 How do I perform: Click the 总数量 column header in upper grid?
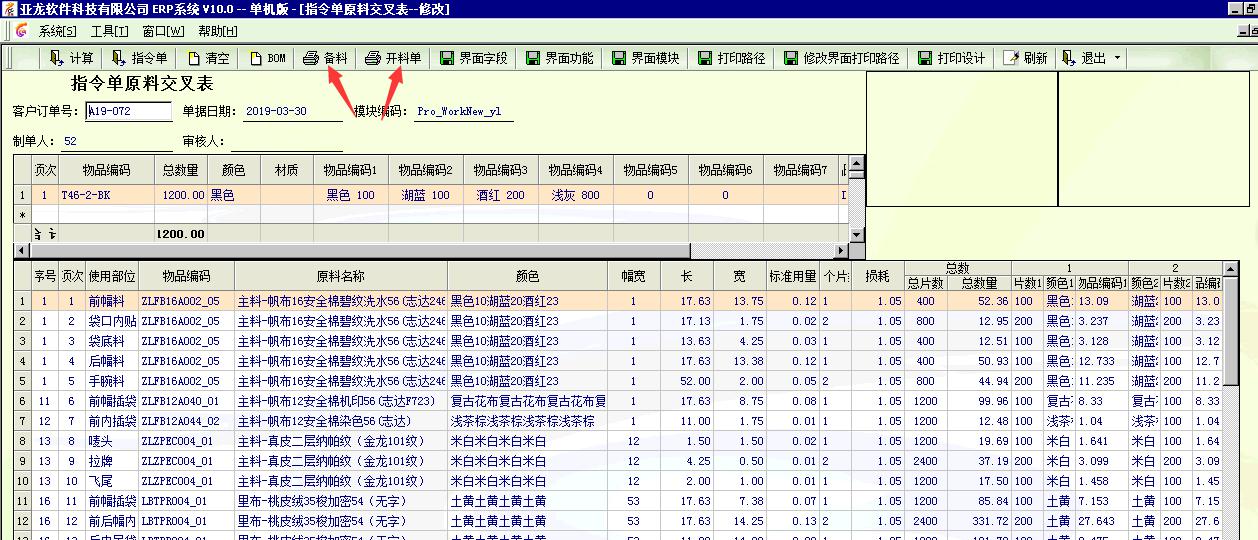pos(181,171)
